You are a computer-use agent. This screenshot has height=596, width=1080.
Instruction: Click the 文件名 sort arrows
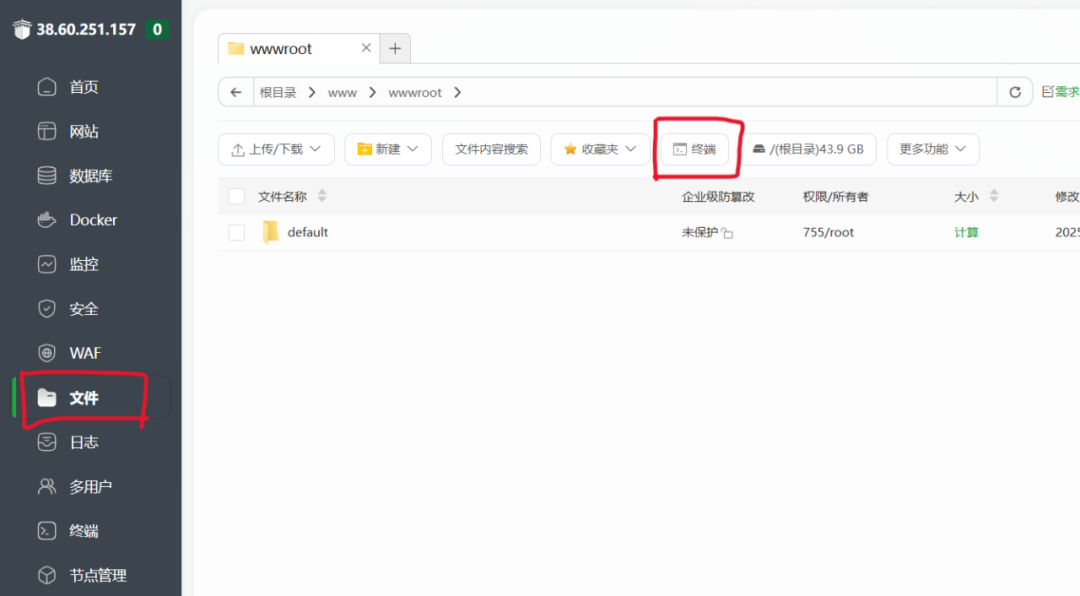(x=321, y=196)
